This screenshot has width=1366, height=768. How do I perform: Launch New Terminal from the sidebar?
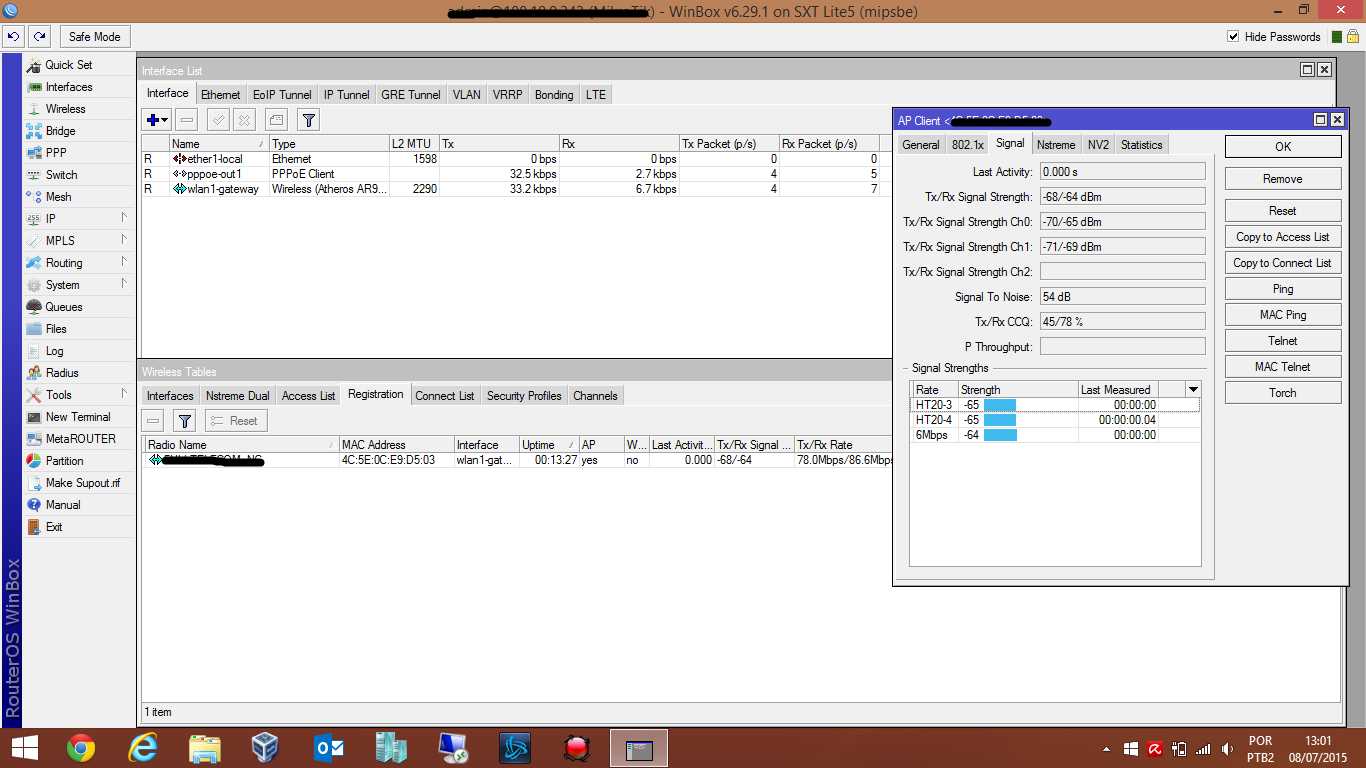(x=78, y=417)
